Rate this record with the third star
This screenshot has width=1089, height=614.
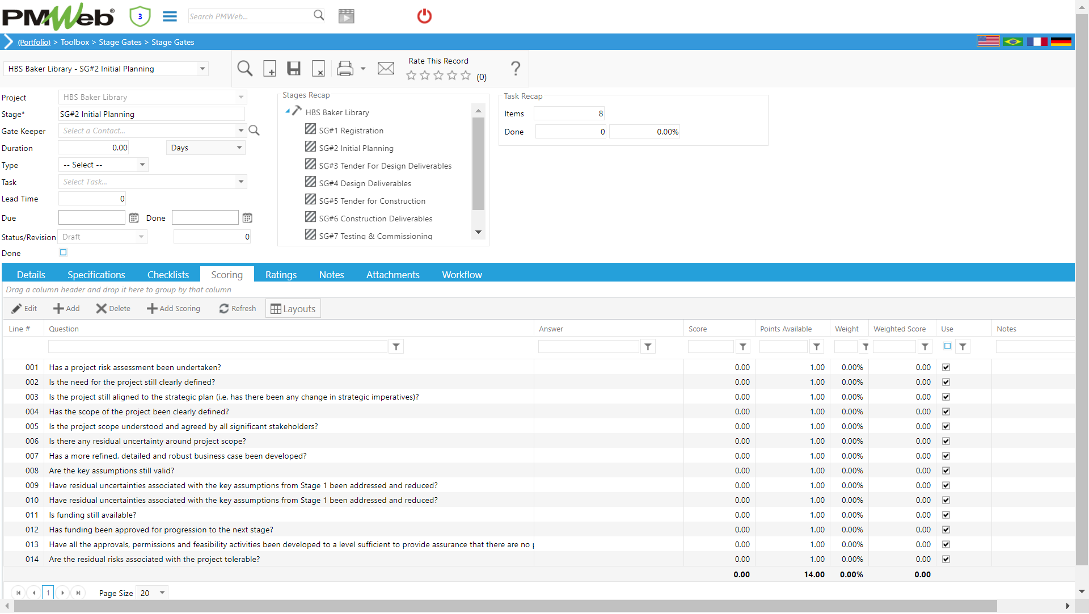point(438,76)
